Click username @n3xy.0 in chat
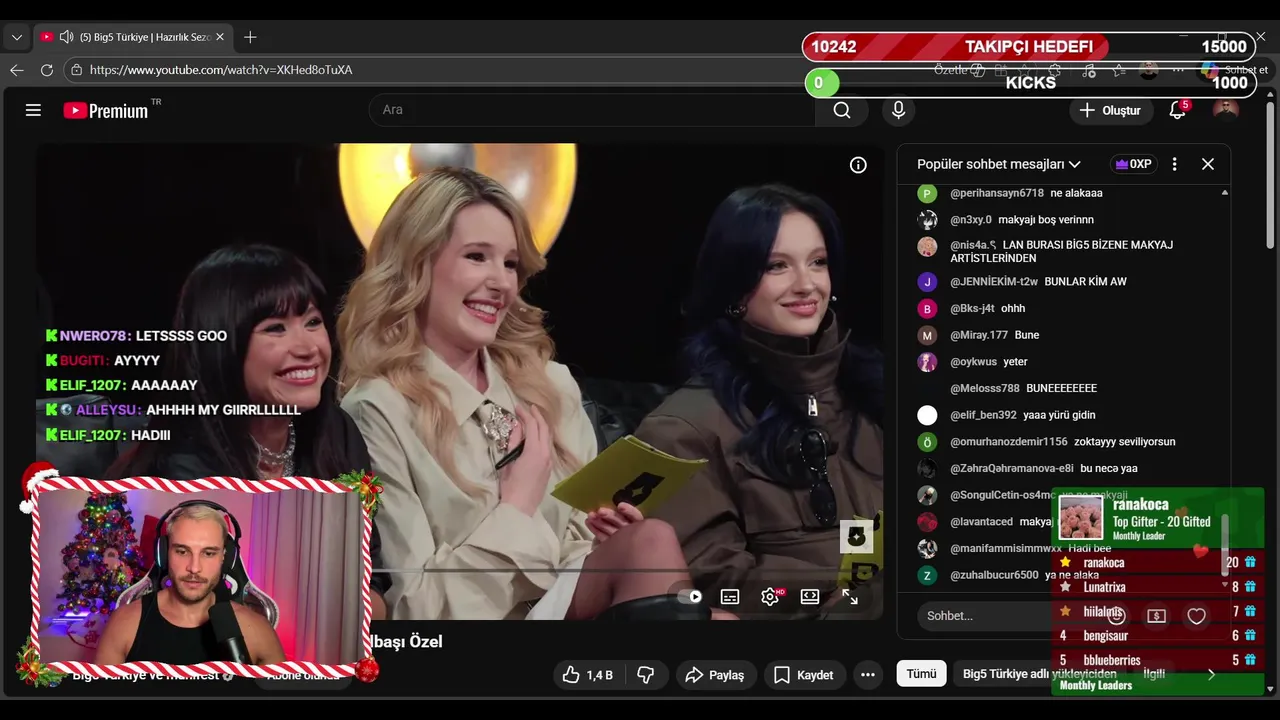The width and height of the screenshot is (1280, 720). click(971, 220)
